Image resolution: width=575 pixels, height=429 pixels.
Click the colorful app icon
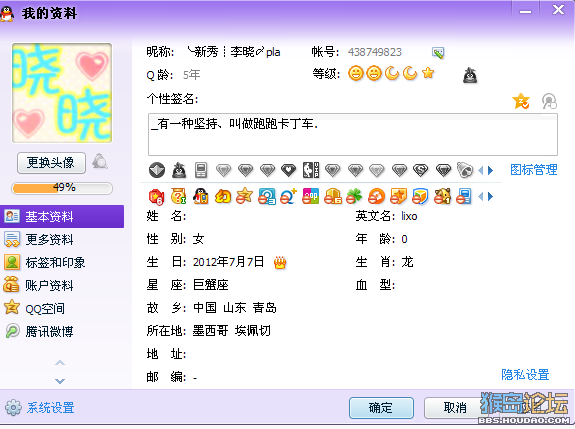311,196
